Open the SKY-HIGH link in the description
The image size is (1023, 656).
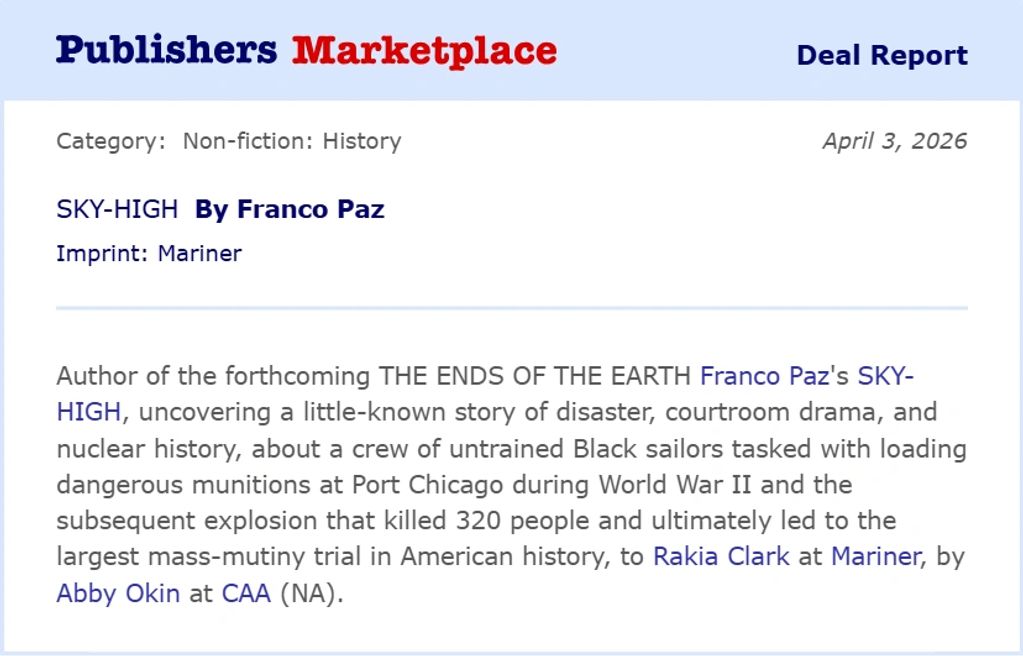tap(886, 376)
